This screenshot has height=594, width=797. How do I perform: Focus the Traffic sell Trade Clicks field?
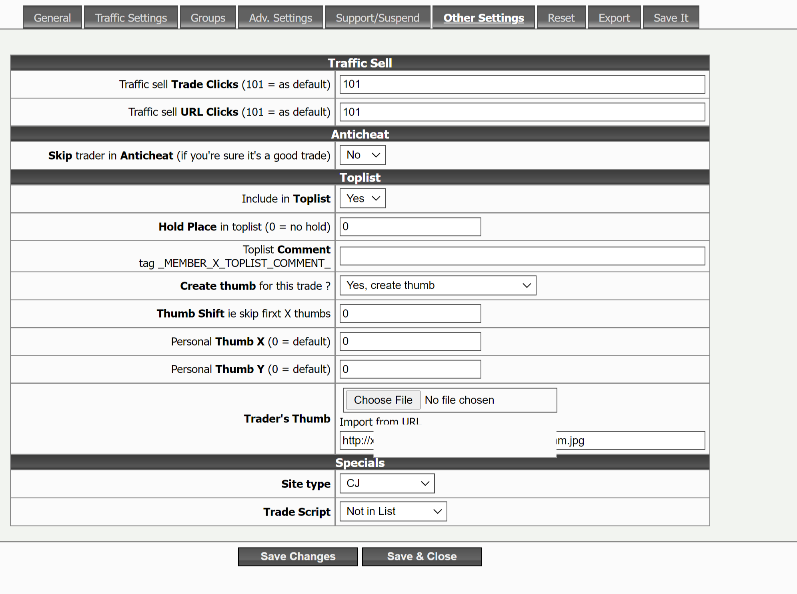tap(522, 84)
